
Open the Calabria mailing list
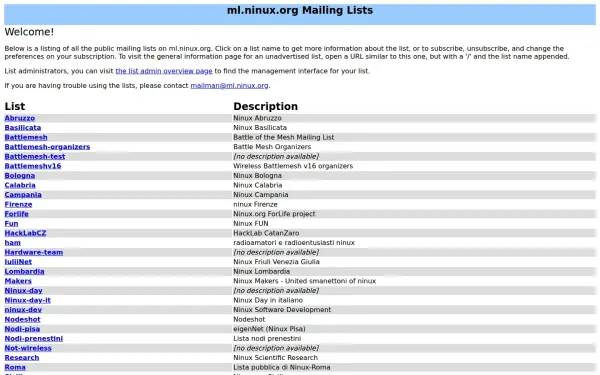[x=20, y=185]
